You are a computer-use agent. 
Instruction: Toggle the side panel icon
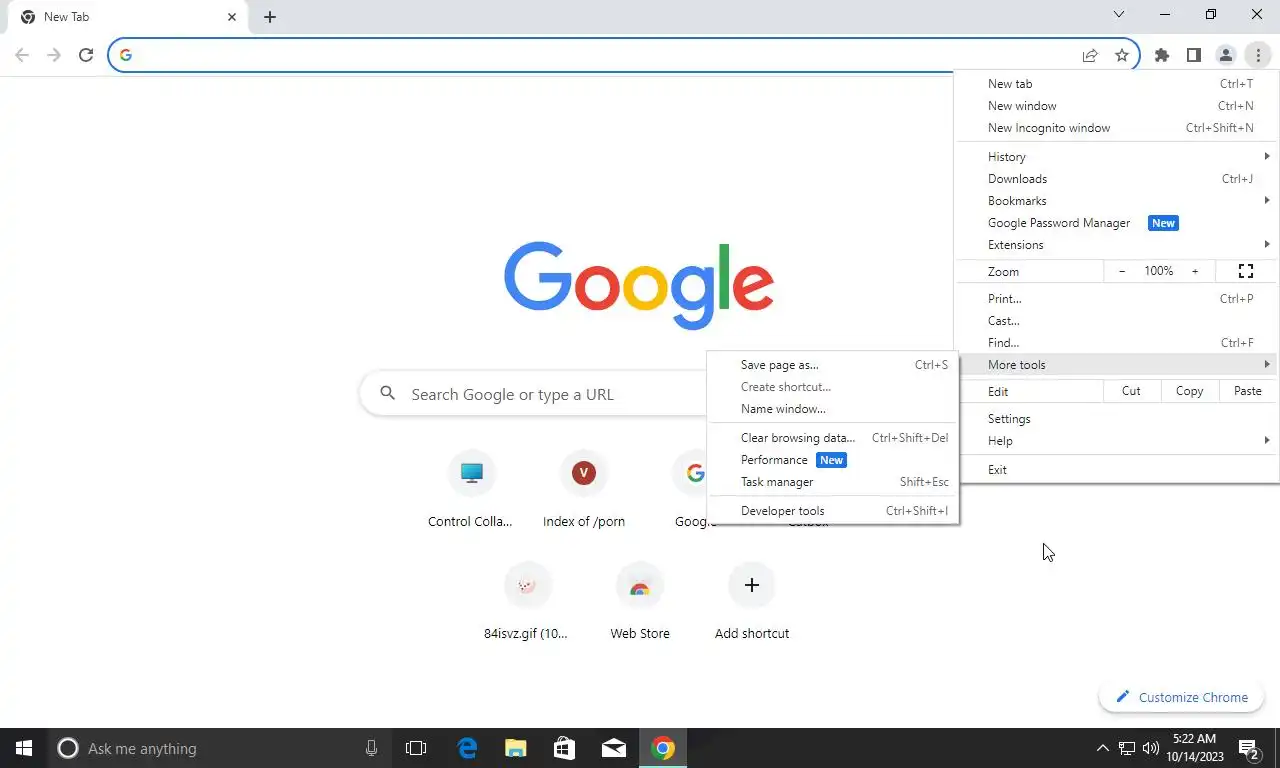click(x=1193, y=56)
